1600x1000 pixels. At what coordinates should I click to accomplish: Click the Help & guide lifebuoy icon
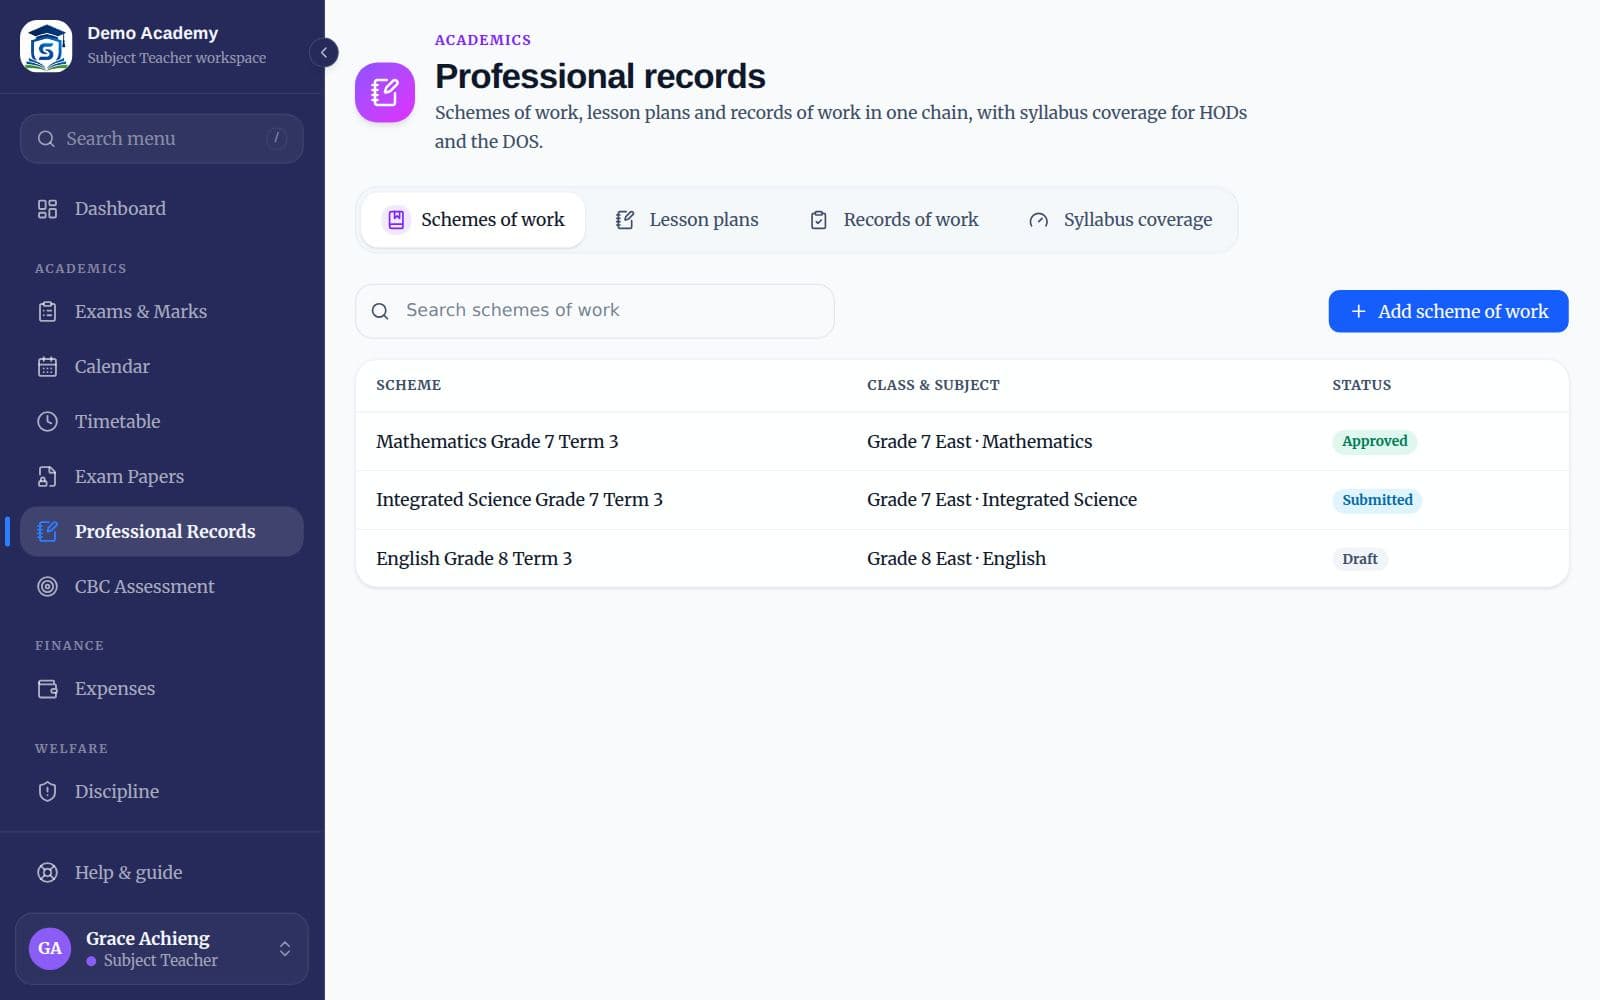[x=47, y=873]
